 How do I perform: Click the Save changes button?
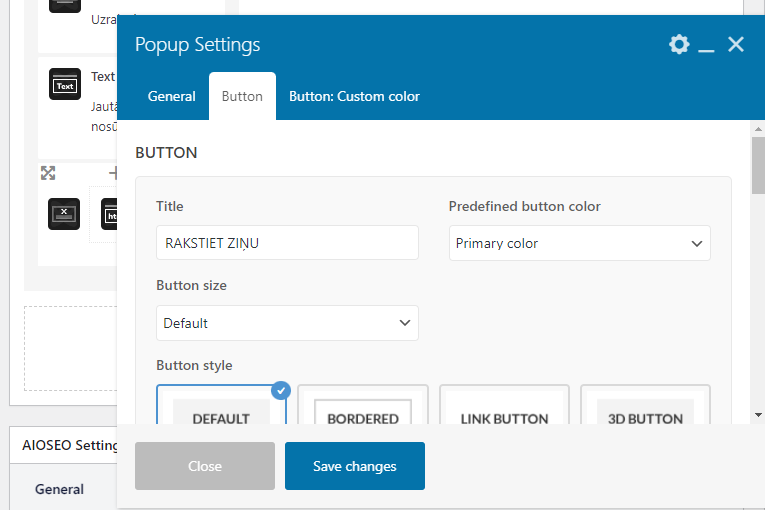(x=354, y=466)
